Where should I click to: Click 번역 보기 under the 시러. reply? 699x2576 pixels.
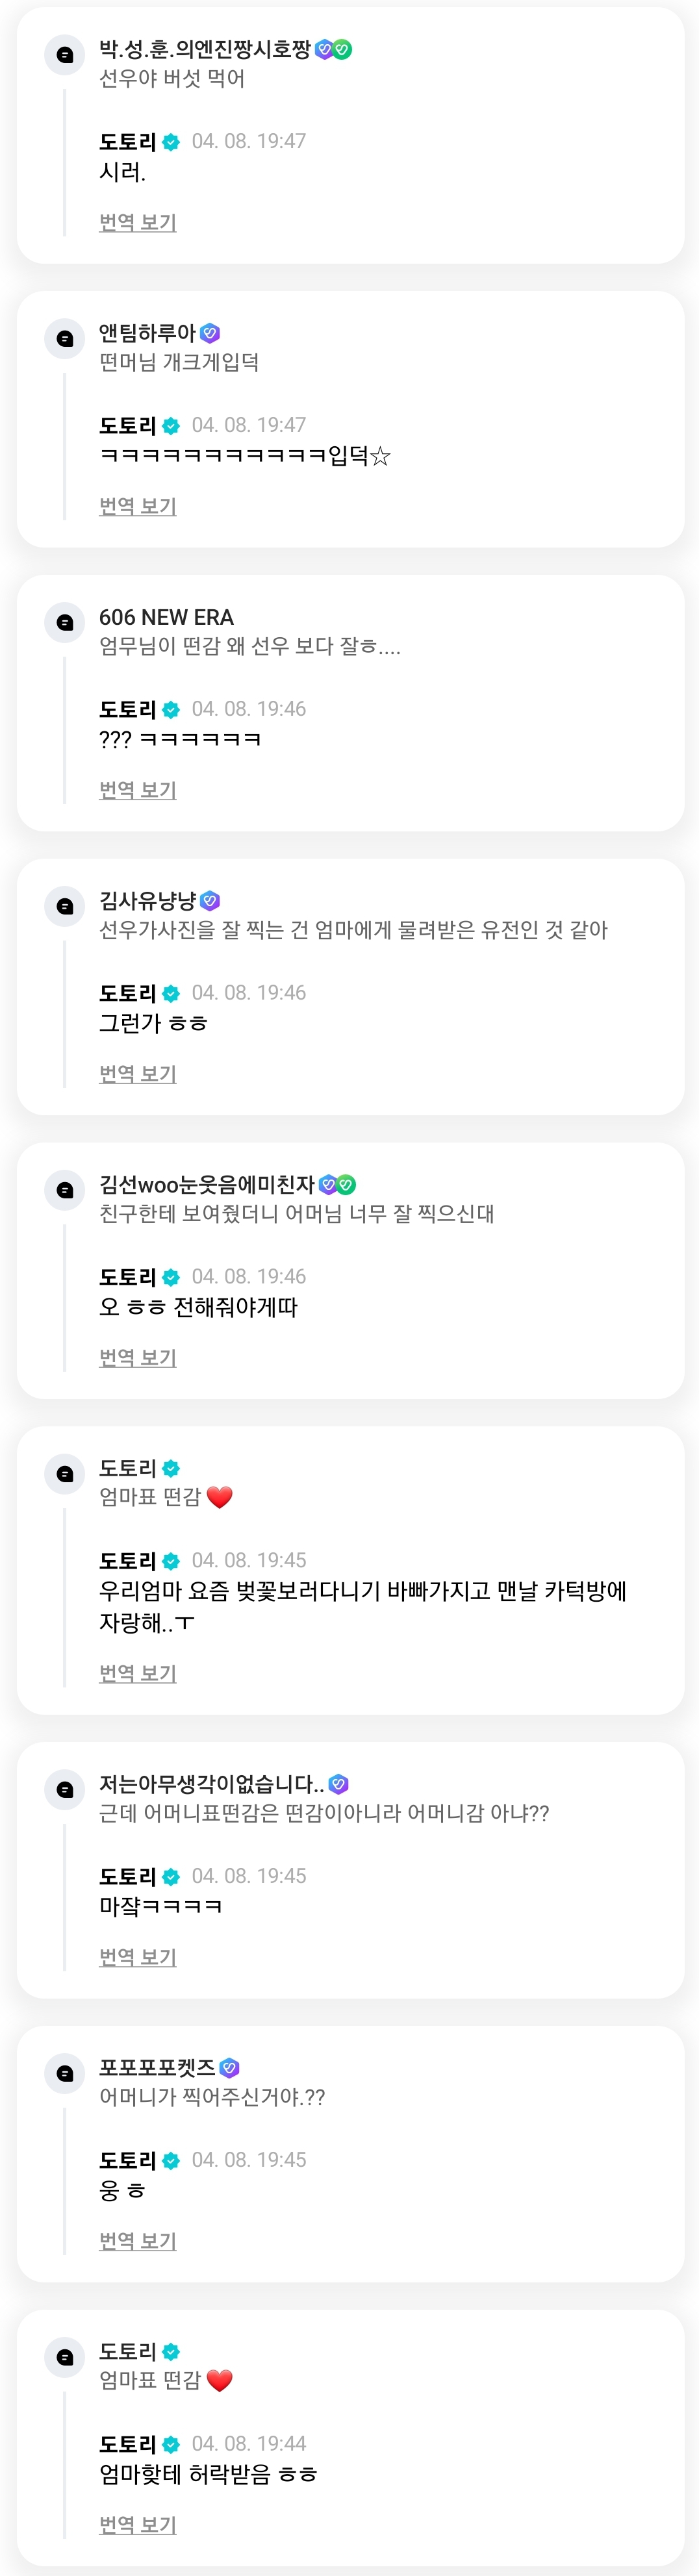coord(137,222)
